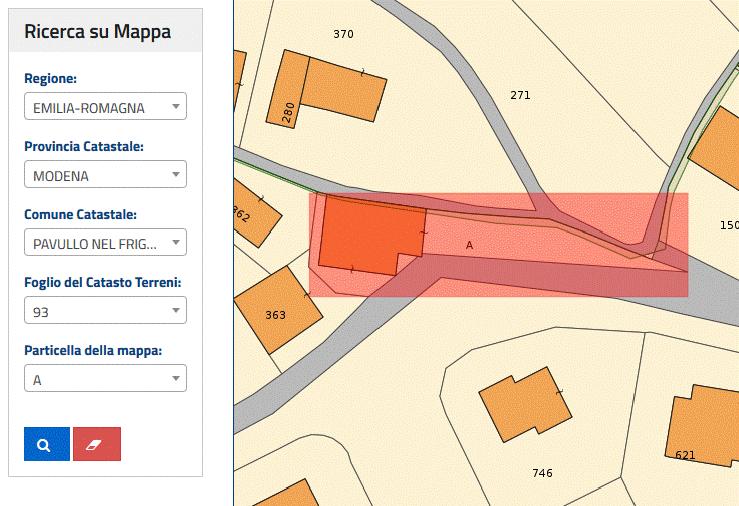739x506 pixels.
Task: Click parcel number 746 on map
Action: (542, 473)
